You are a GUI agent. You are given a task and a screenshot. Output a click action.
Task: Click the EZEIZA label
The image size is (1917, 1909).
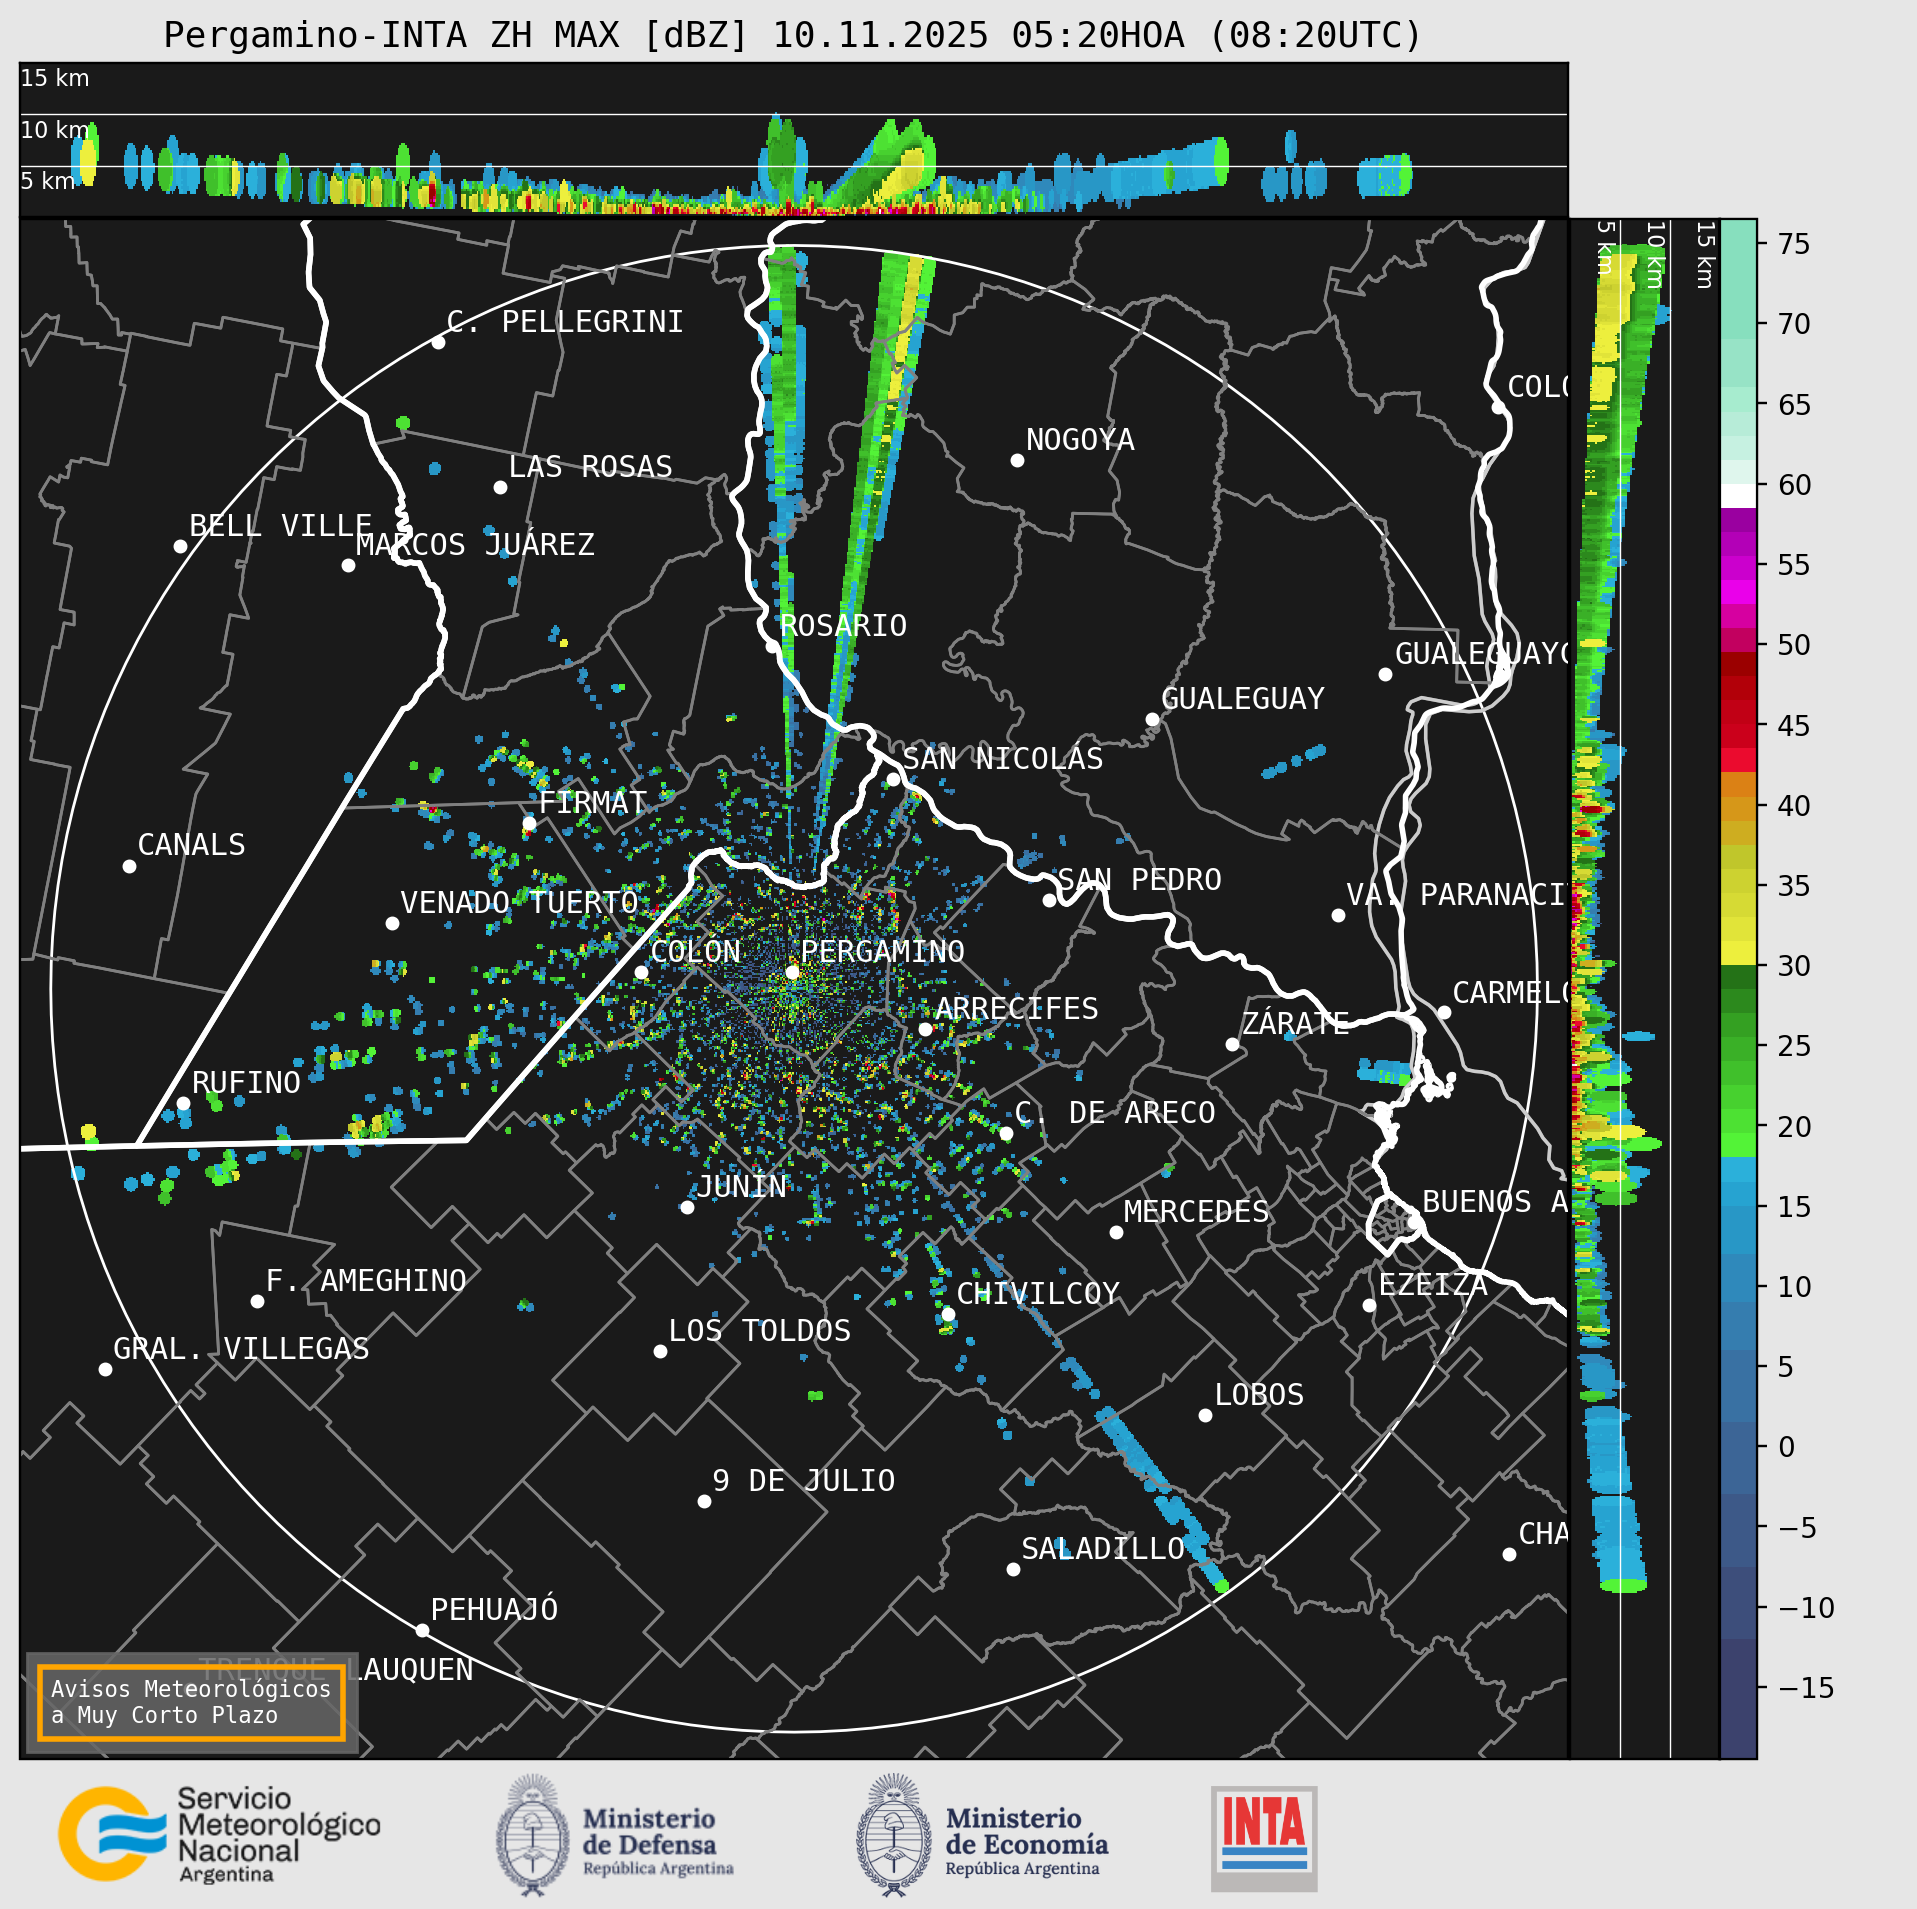(1432, 1284)
